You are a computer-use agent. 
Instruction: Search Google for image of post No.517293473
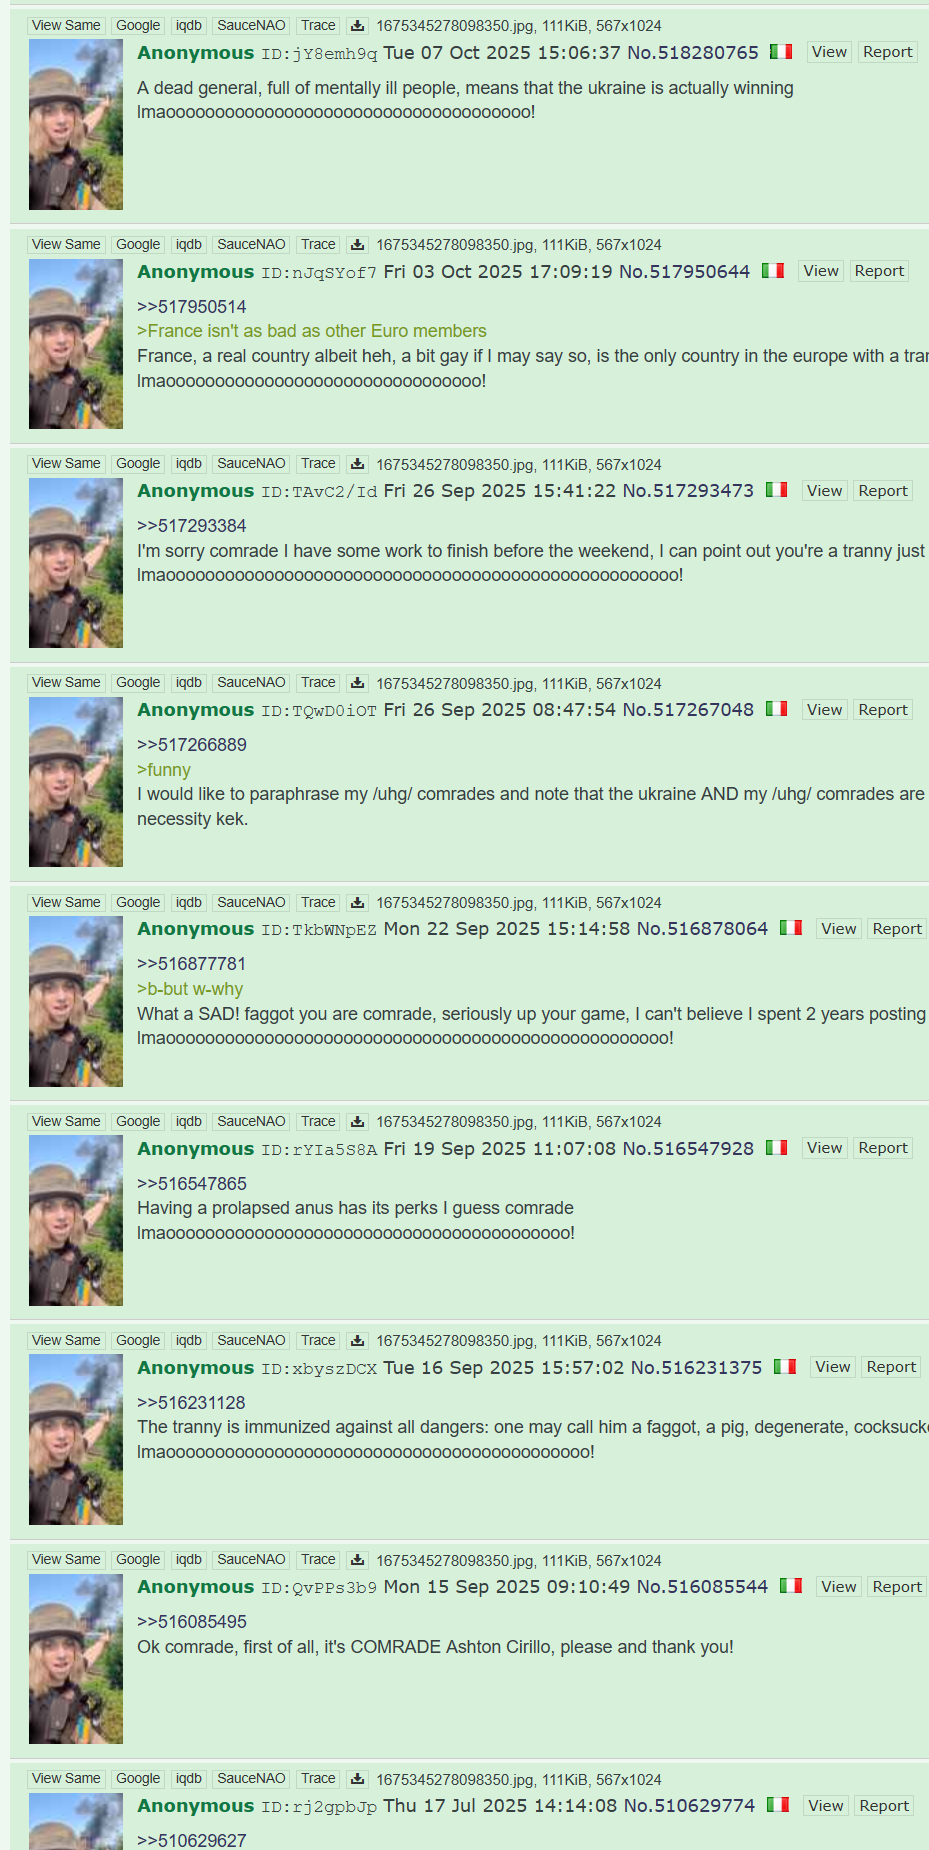[138, 463]
